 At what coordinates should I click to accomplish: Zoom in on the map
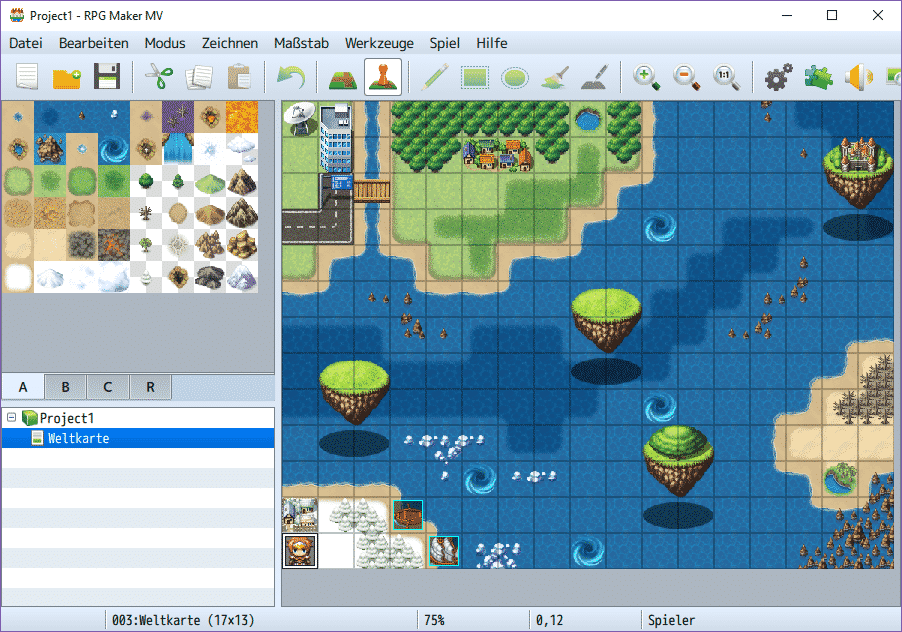pos(647,76)
